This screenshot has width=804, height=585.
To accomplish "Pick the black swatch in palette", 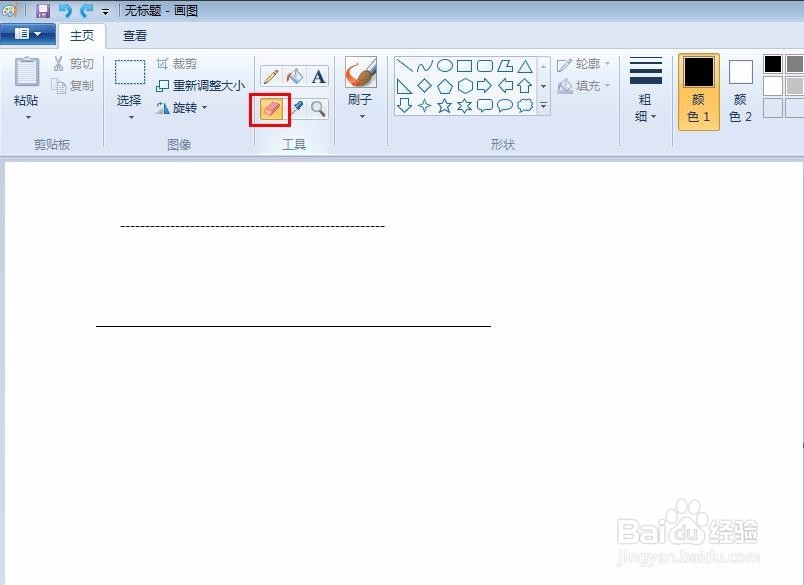I will pyautogui.click(x=773, y=64).
